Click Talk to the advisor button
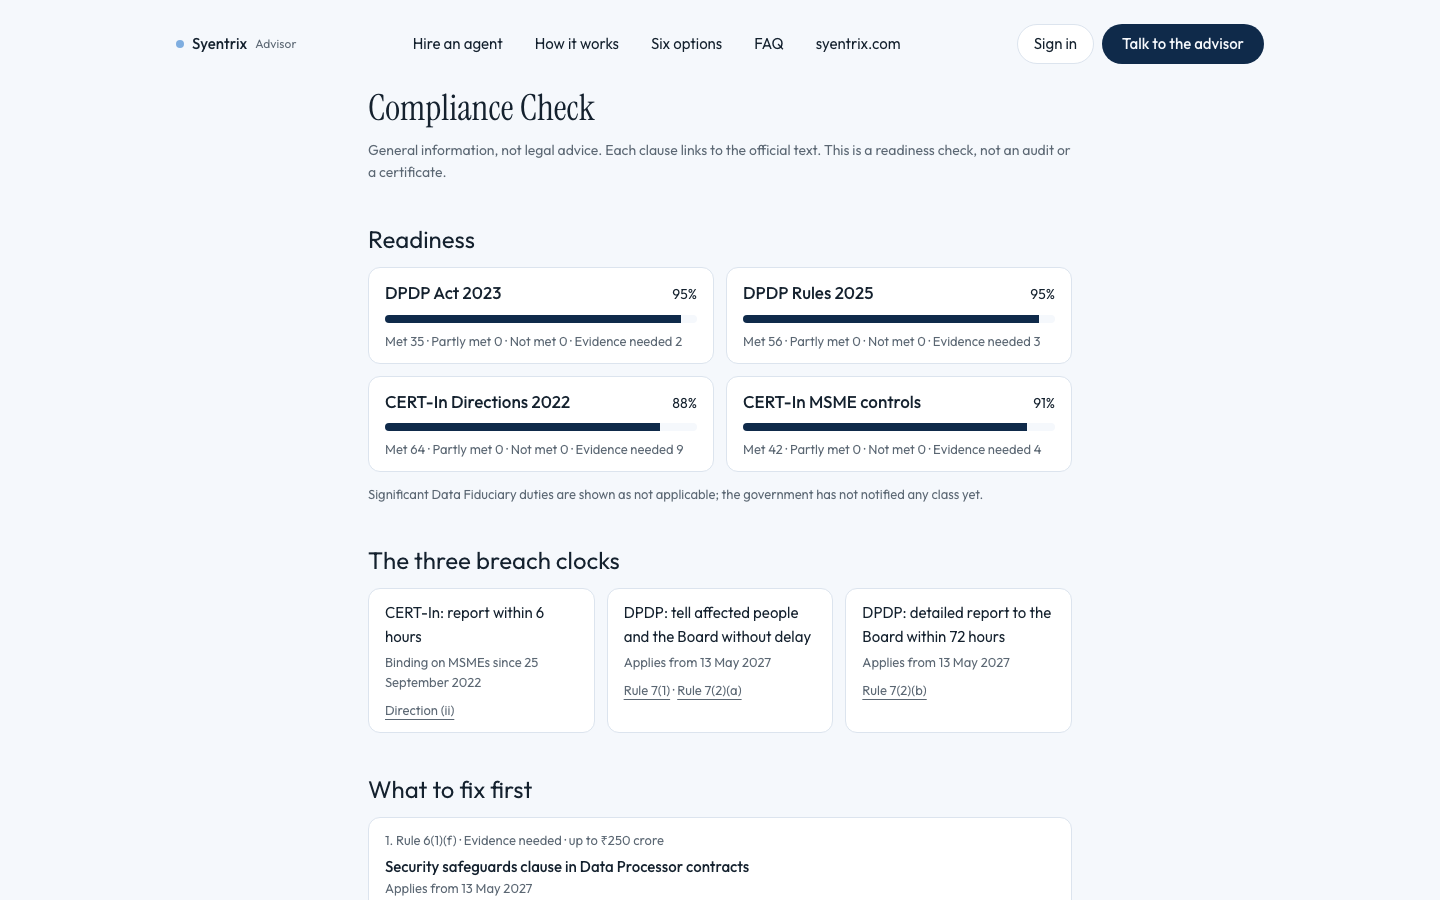The height and width of the screenshot is (900, 1440). (x=1182, y=44)
